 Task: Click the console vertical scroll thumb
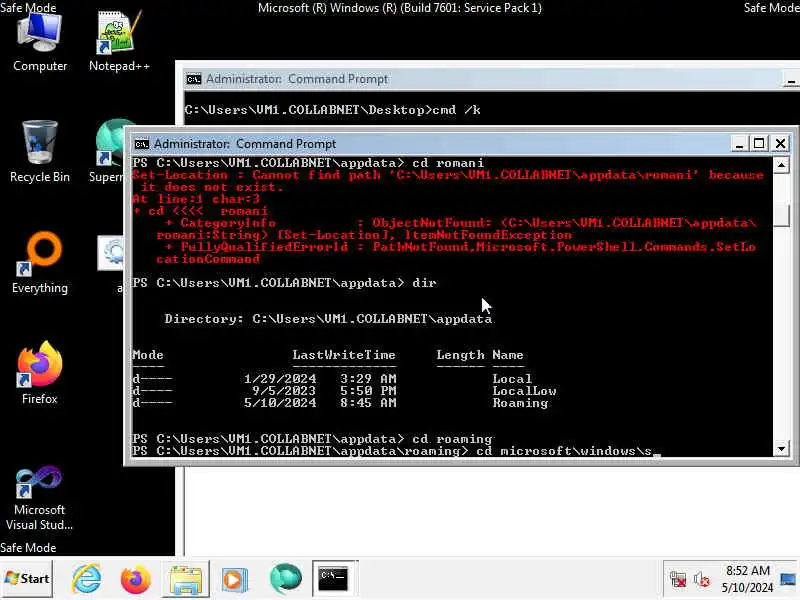click(x=781, y=215)
